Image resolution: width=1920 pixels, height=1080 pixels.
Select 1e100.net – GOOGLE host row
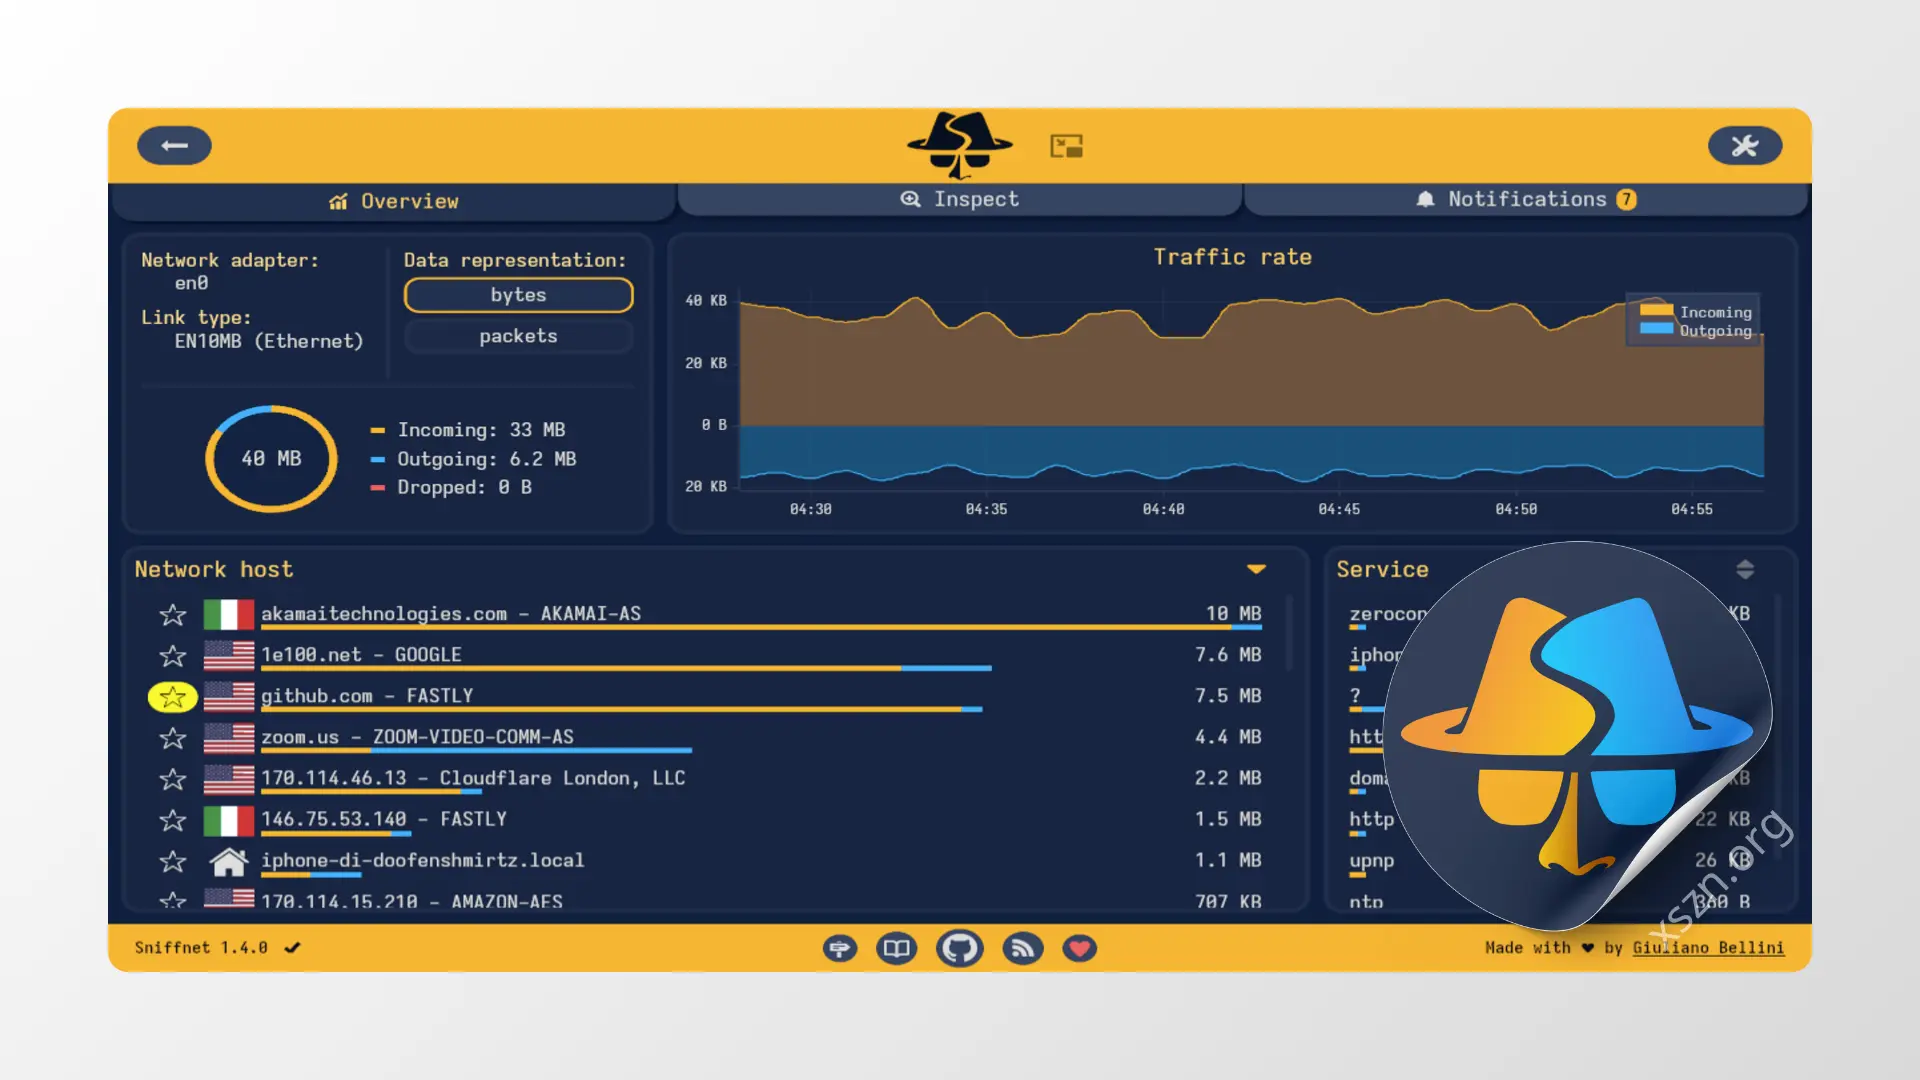(710, 655)
